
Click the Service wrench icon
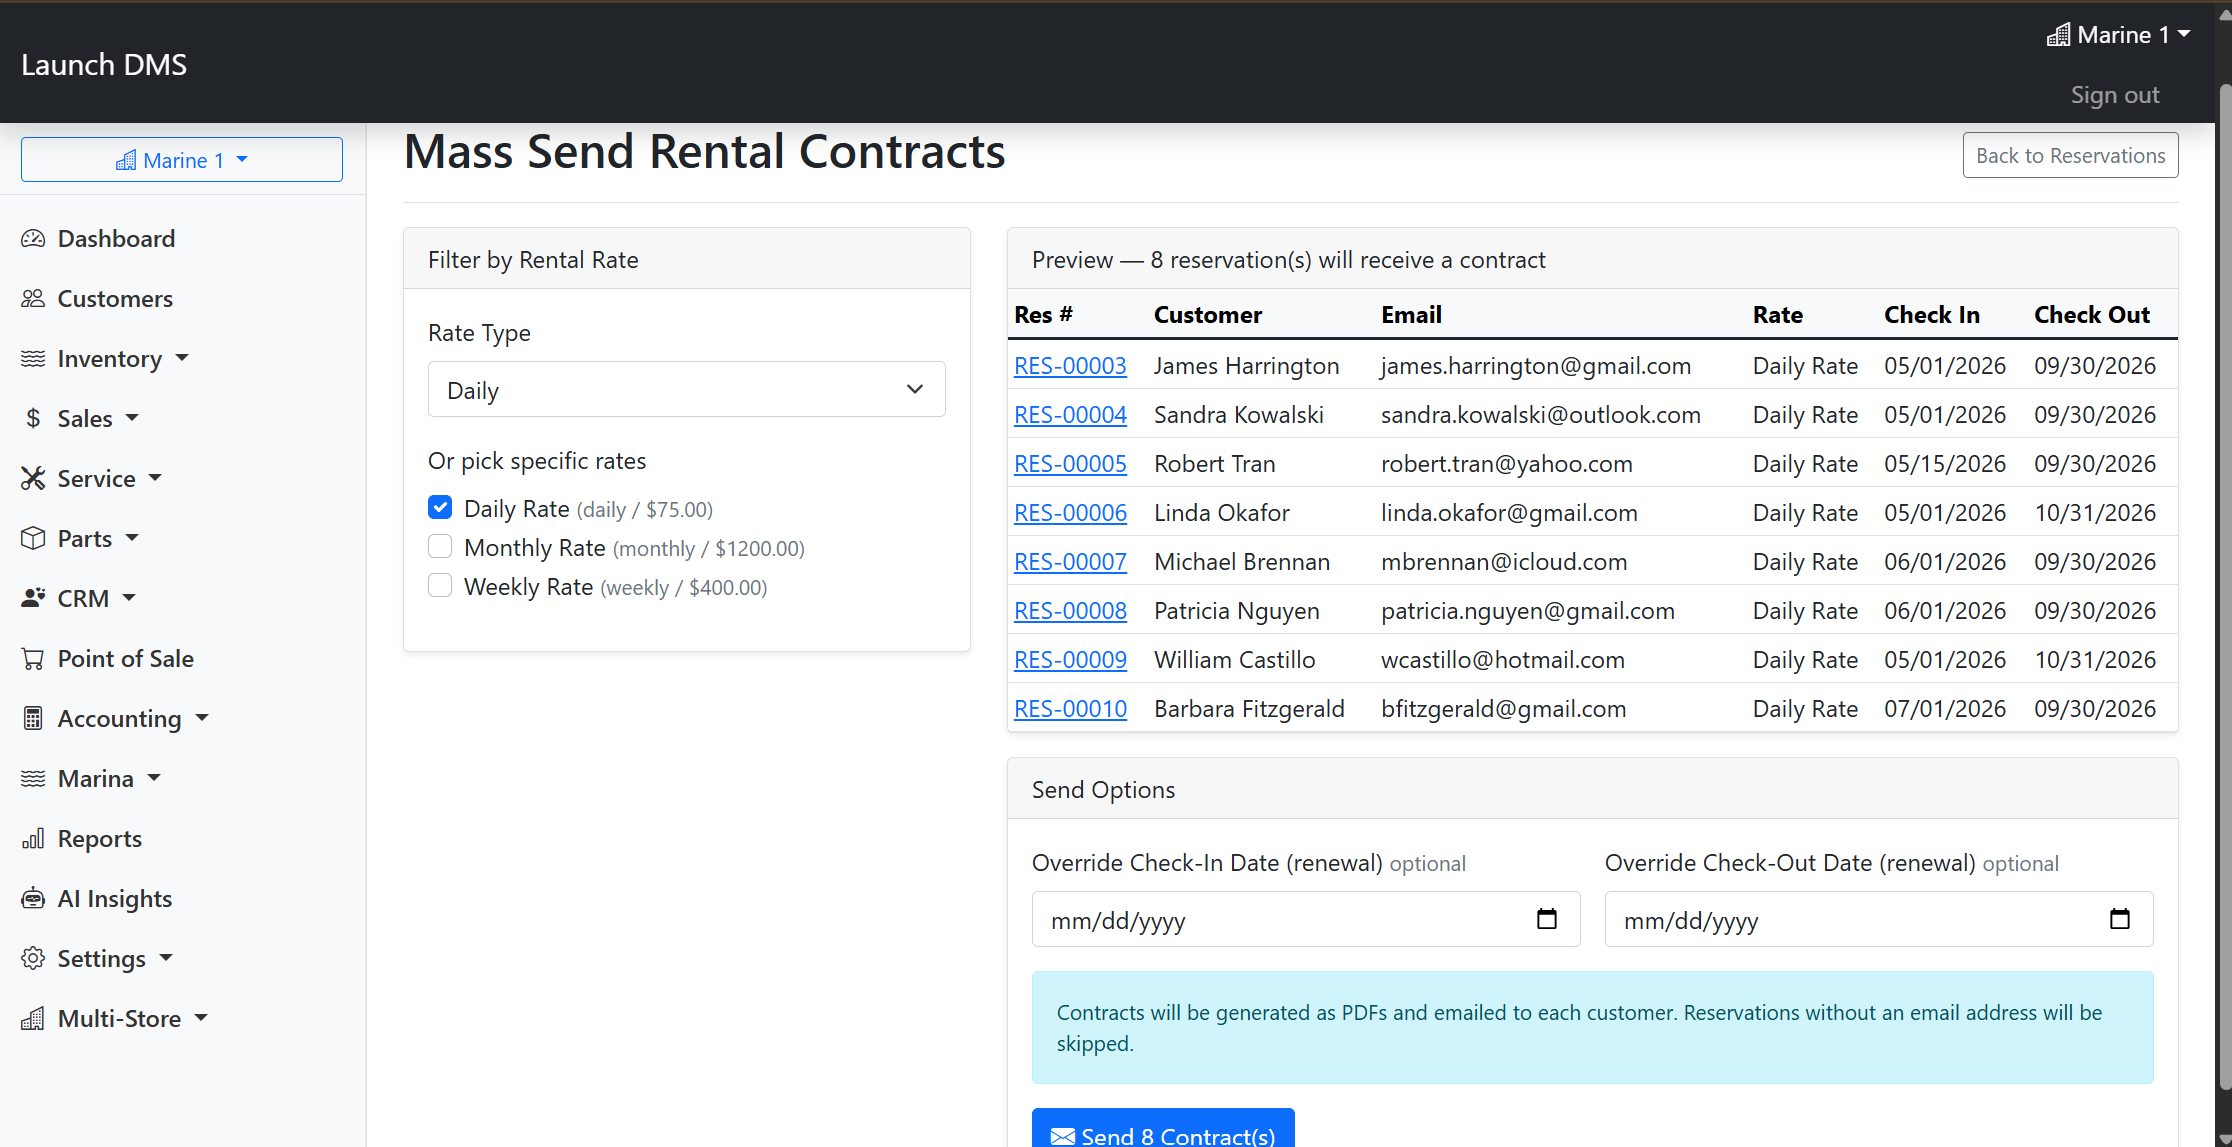click(x=33, y=479)
